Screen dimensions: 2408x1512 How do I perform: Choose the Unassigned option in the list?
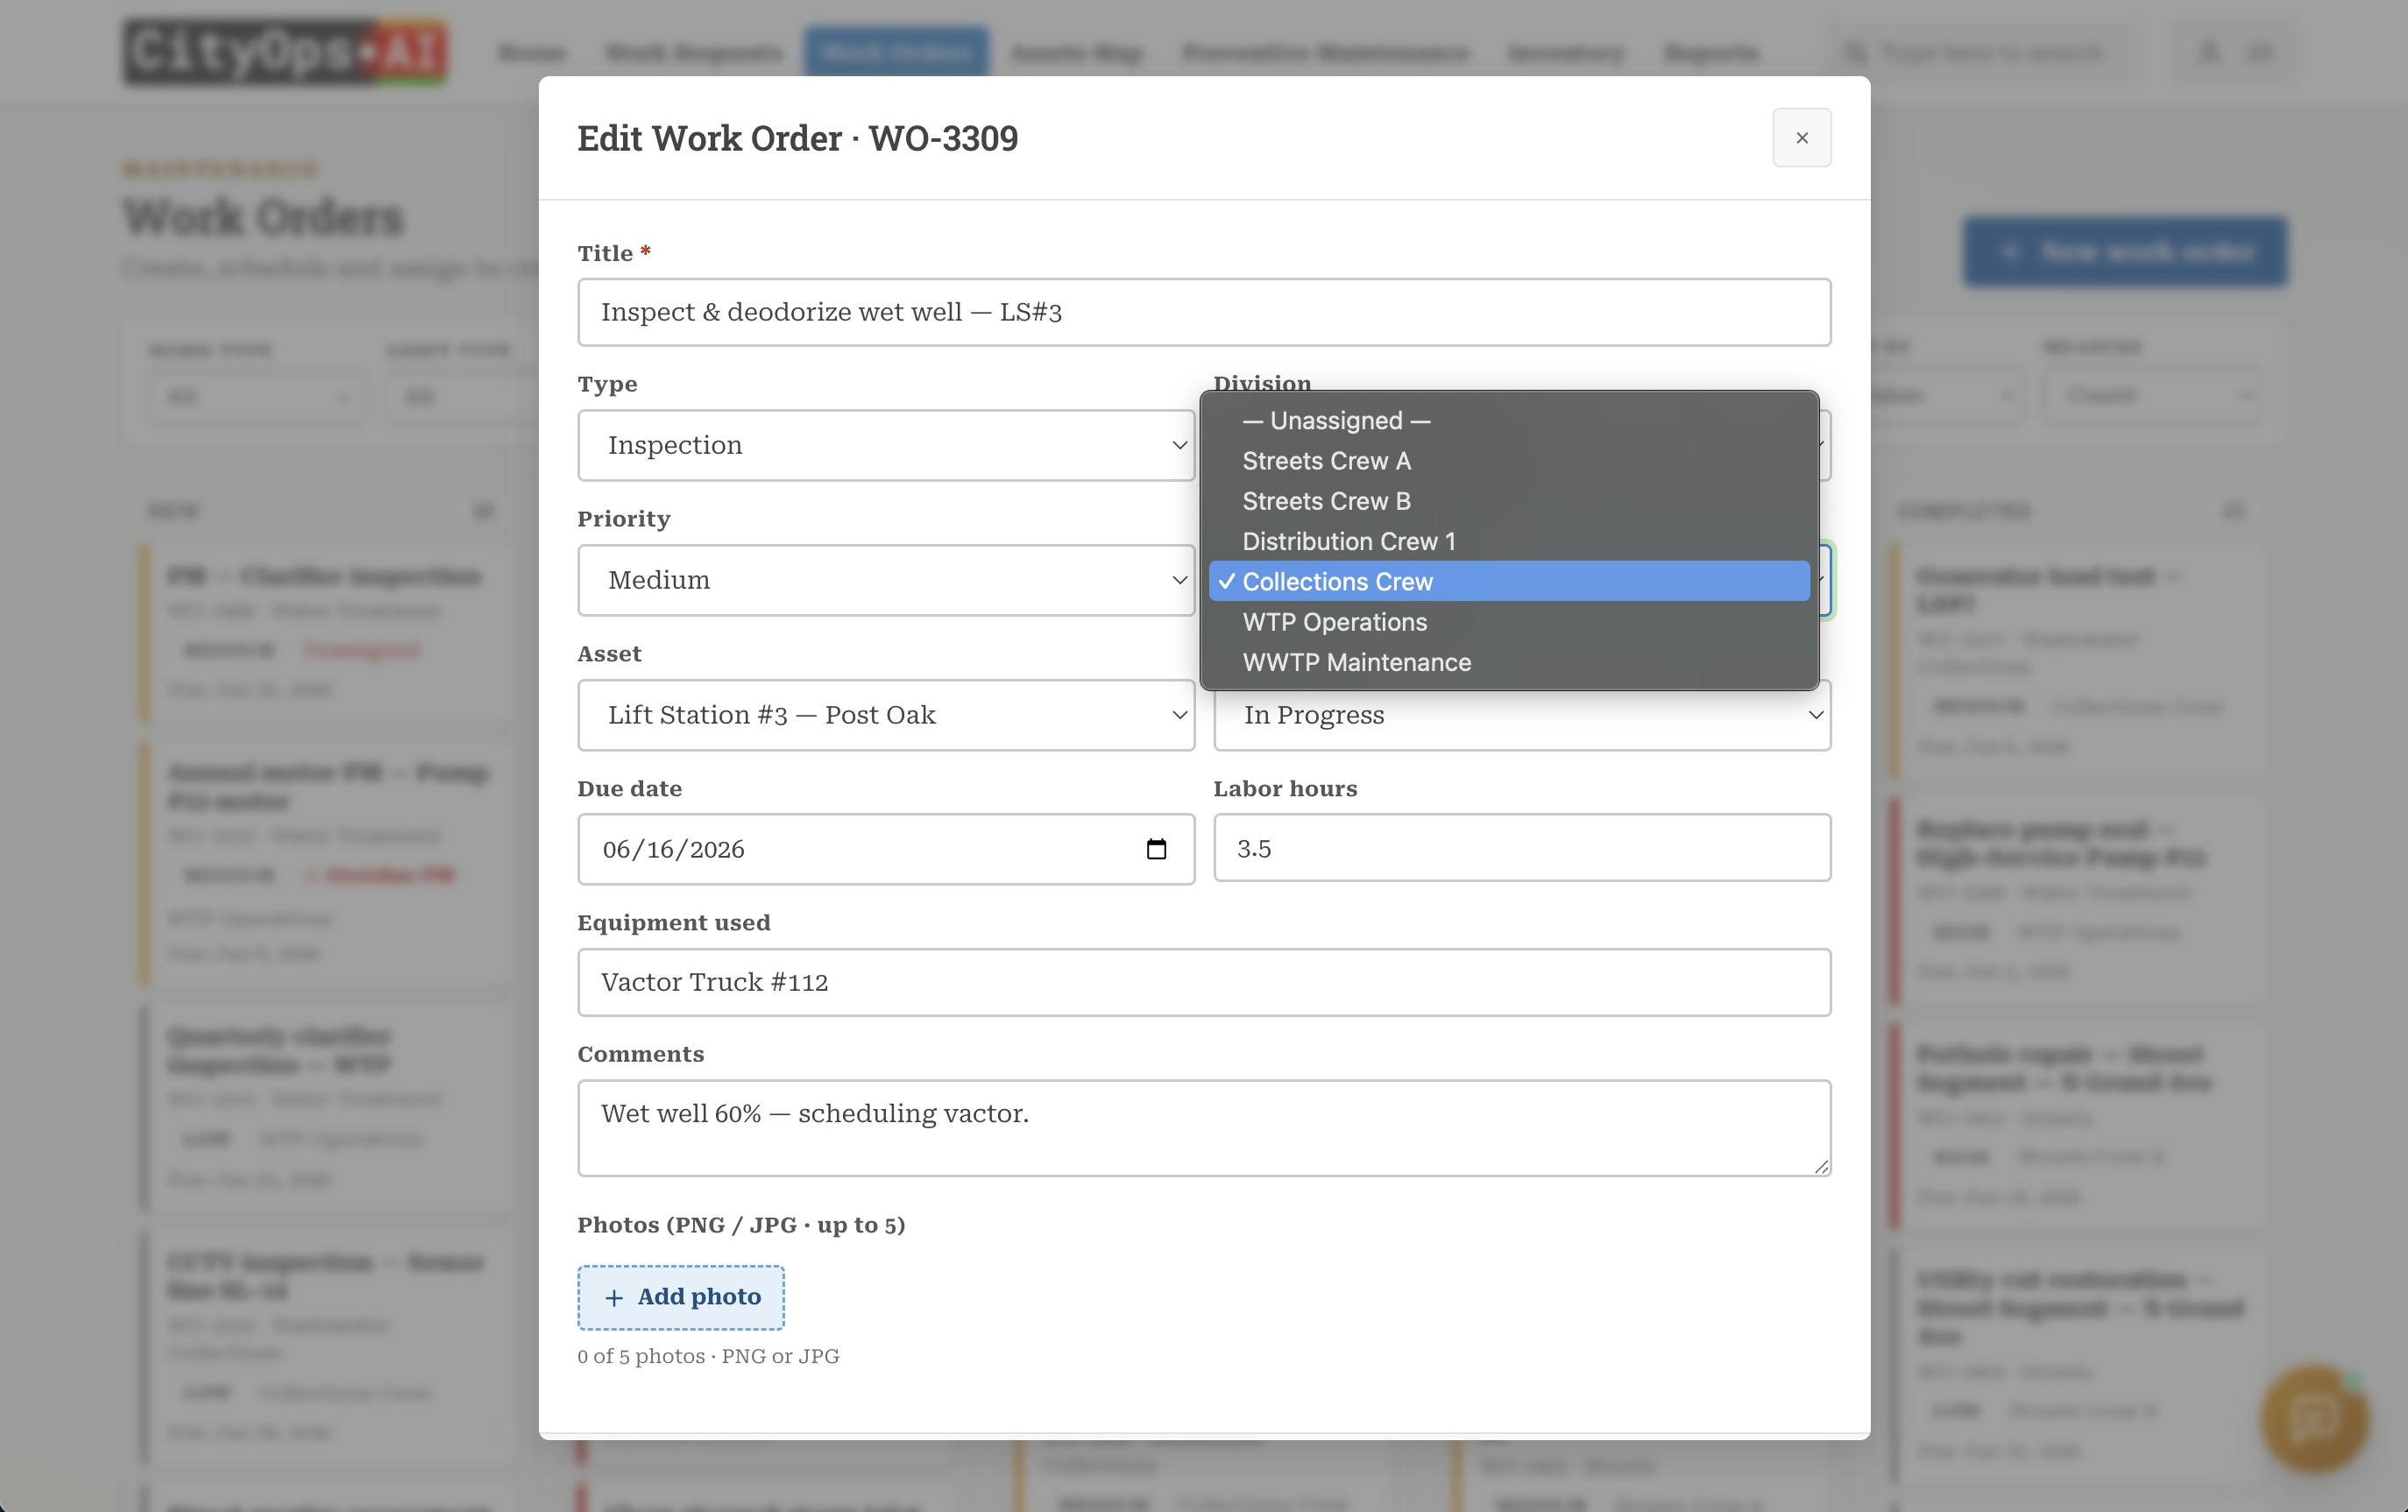[1509, 420]
